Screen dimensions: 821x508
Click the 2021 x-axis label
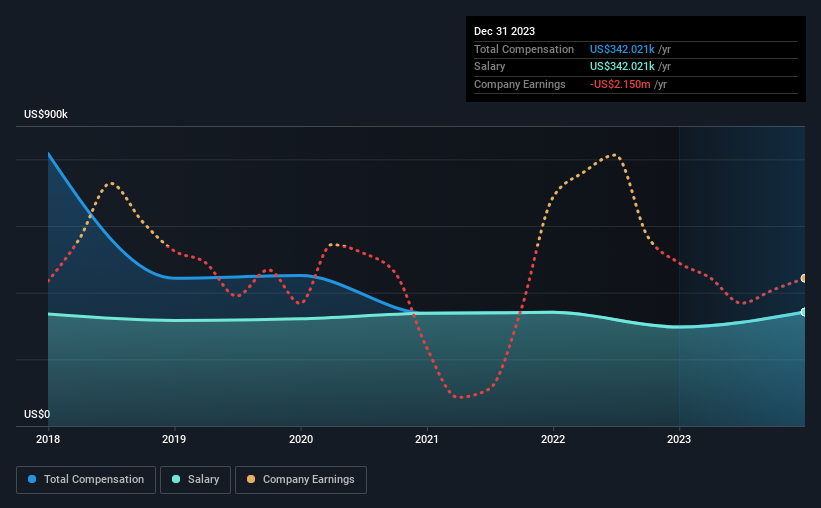(x=427, y=439)
